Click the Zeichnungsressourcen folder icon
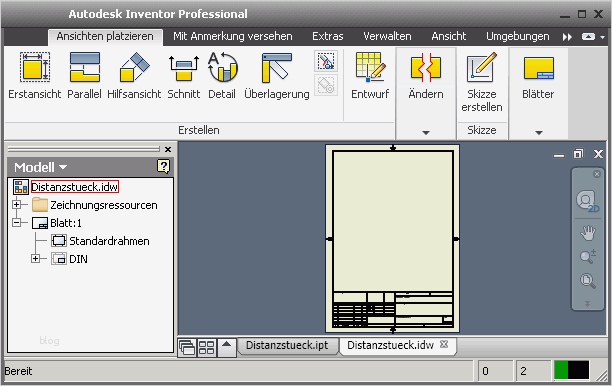The height and width of the screenshot is (386, 612). (40, 205)
